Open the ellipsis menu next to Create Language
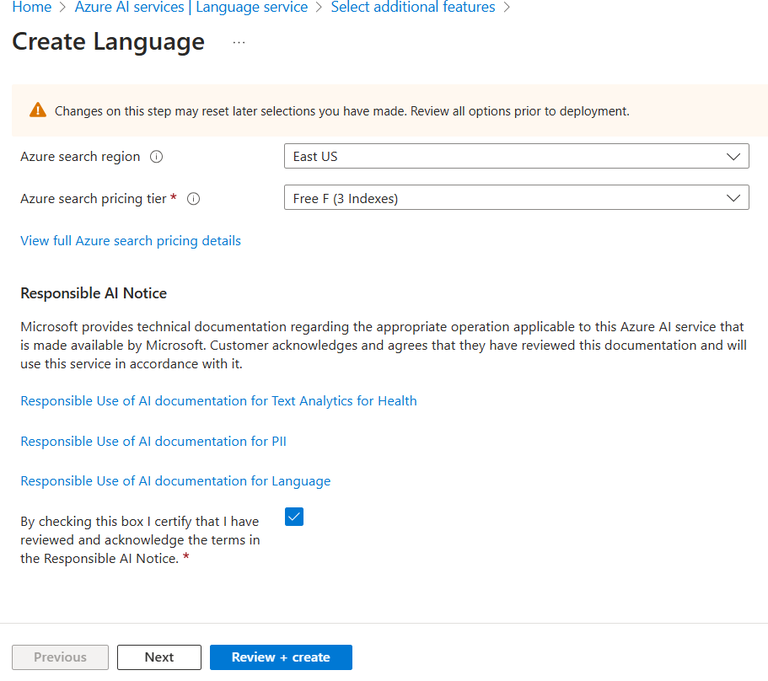 [238, 43]
